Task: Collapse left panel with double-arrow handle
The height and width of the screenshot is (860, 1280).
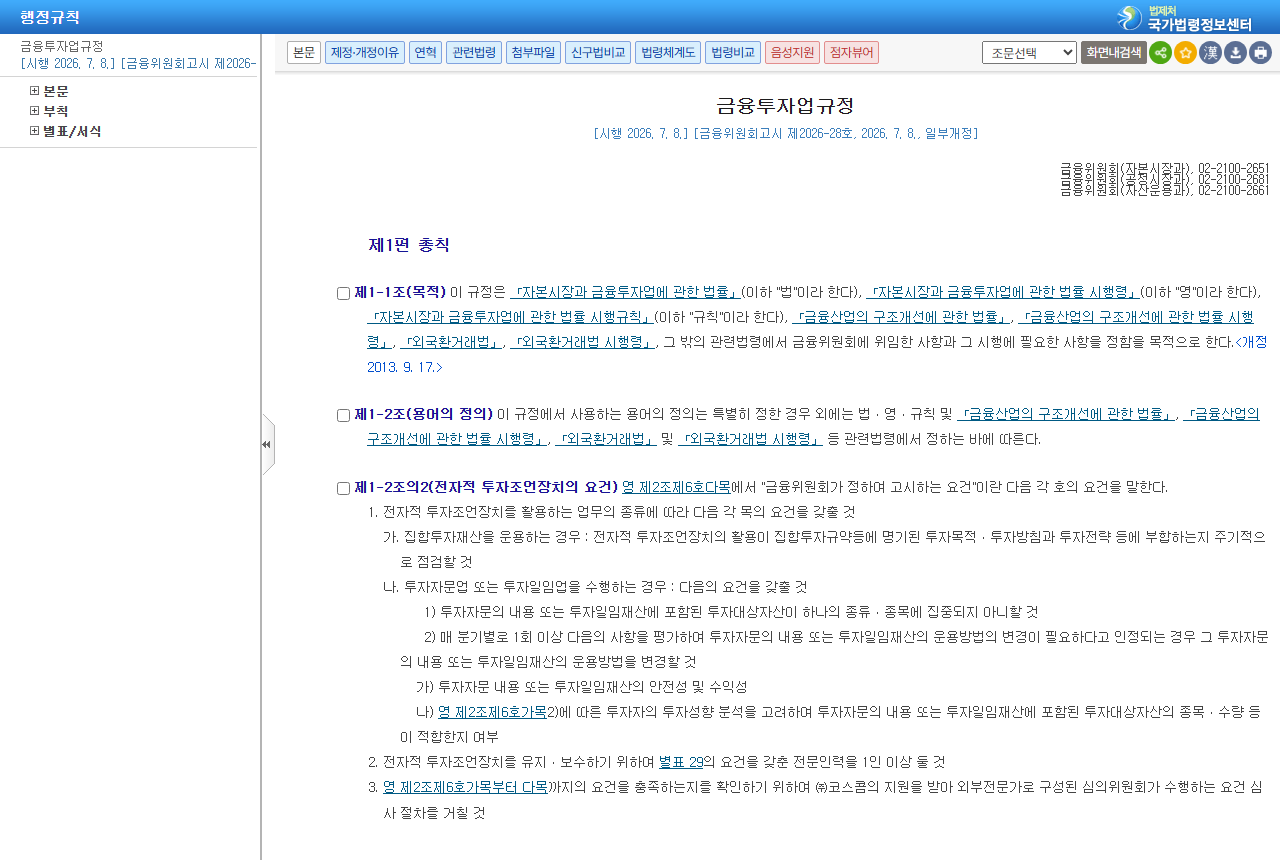Action: pos(267,444)
